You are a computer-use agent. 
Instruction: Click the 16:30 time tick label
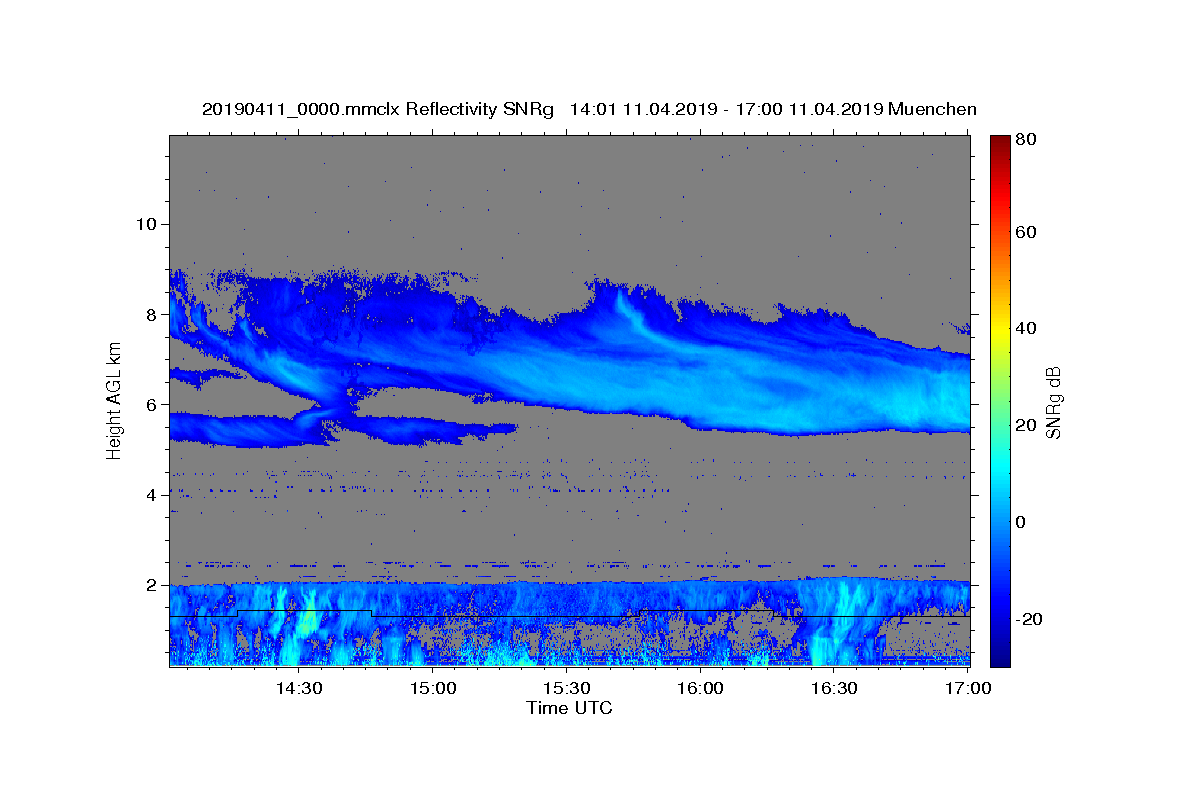tap(834, 688)
